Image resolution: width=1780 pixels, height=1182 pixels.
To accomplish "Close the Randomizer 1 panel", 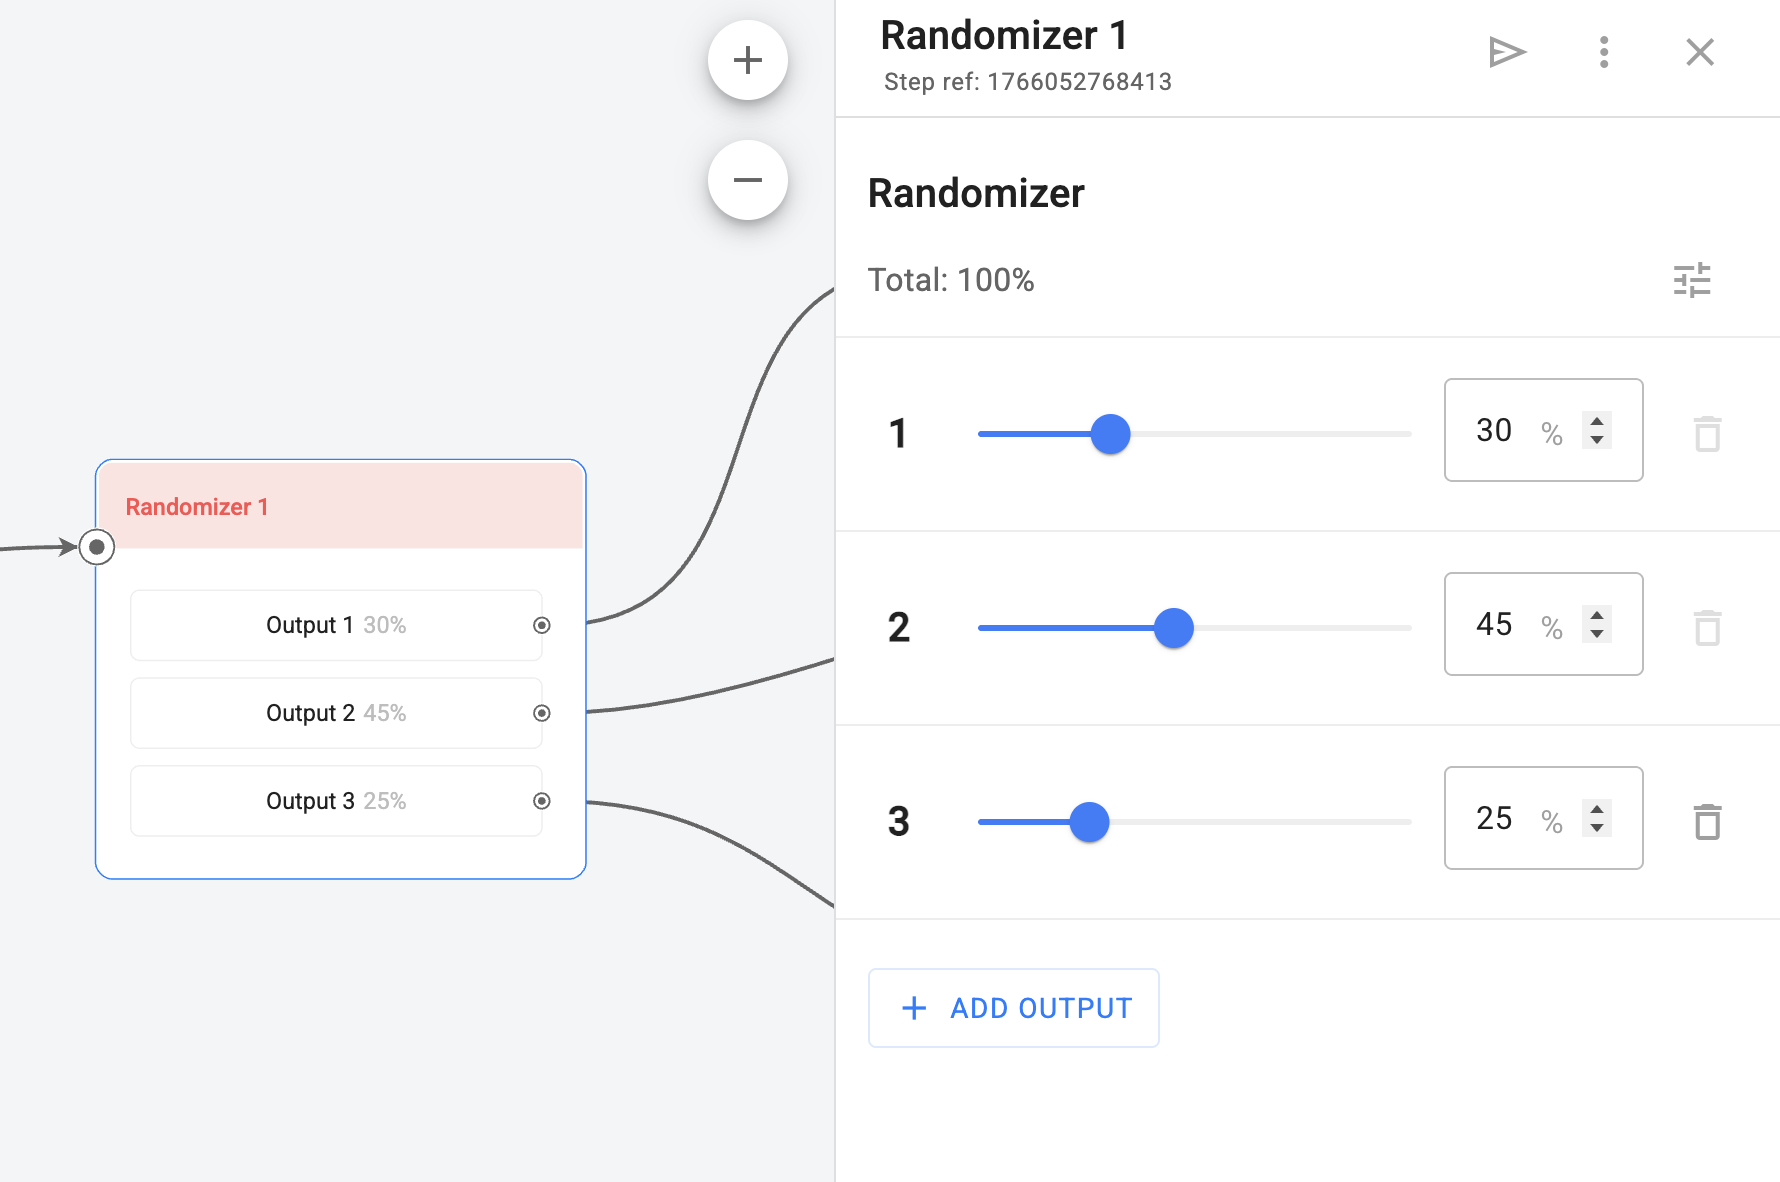I will point(1700,52).
